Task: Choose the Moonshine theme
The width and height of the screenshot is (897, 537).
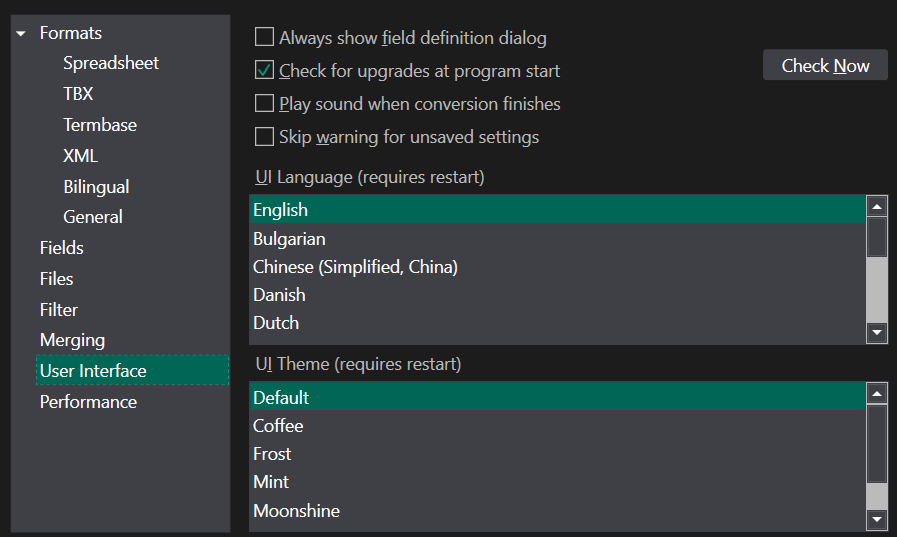Action: point(557,510)
